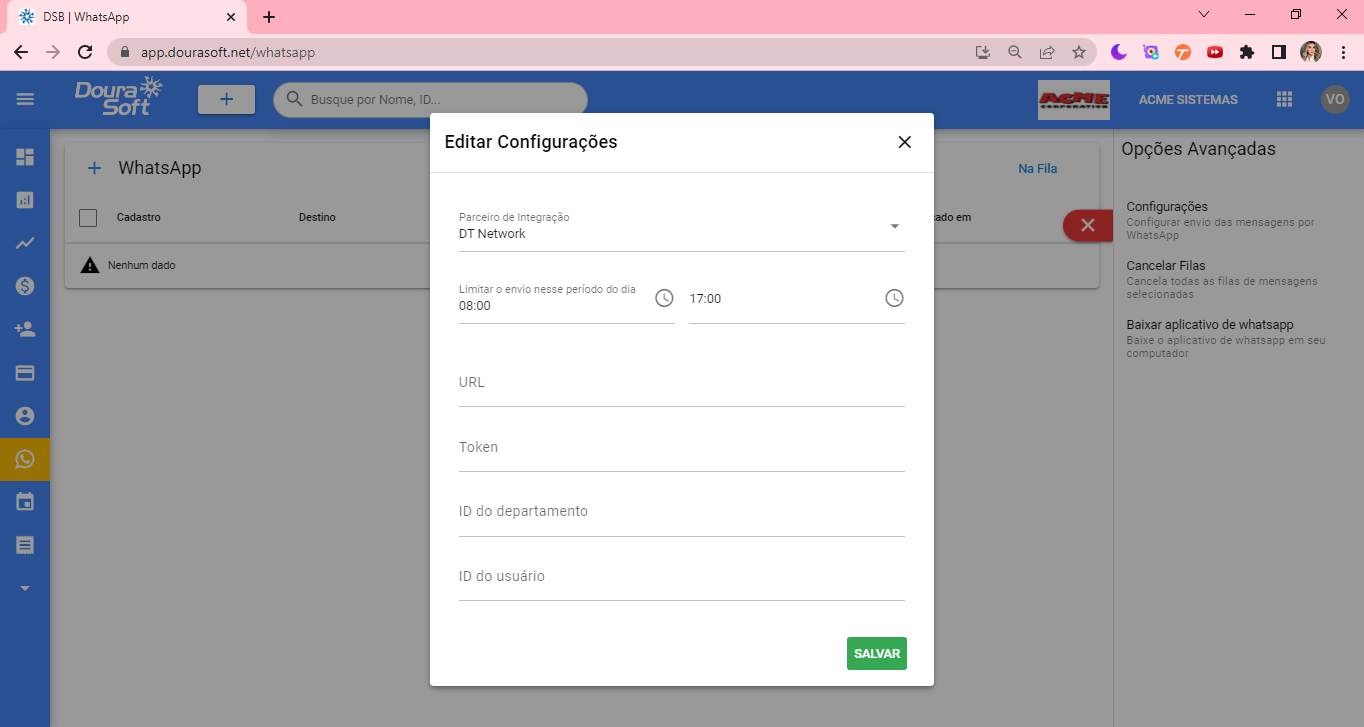This screenshot has width=1364, height=727.
Task: Click the add person sidebar icon
Action: coord(25,329)
